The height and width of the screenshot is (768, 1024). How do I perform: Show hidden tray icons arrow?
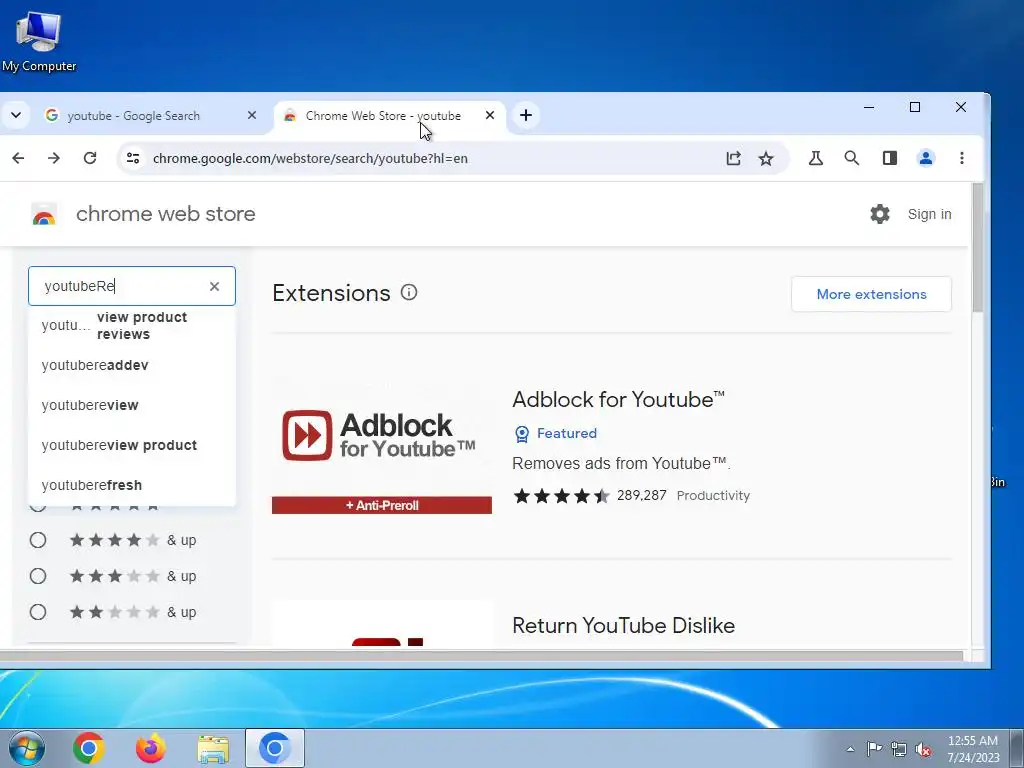[850, 749]
